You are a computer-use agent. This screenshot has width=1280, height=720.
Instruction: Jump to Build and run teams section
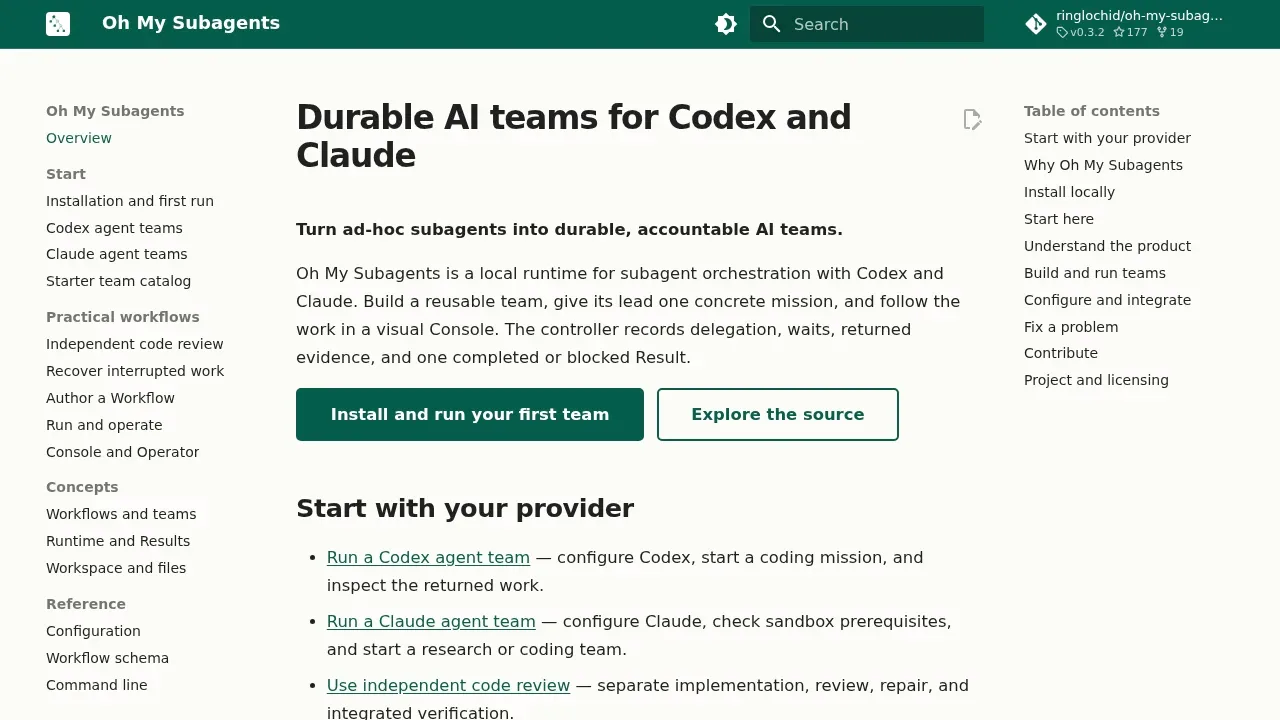(x=1095, y=273)
